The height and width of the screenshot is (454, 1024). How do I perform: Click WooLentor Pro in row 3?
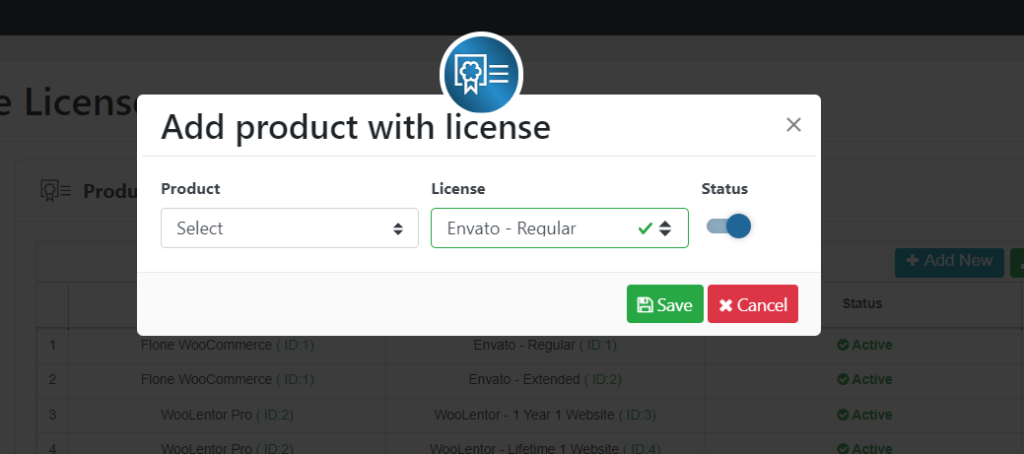[227, 415]
